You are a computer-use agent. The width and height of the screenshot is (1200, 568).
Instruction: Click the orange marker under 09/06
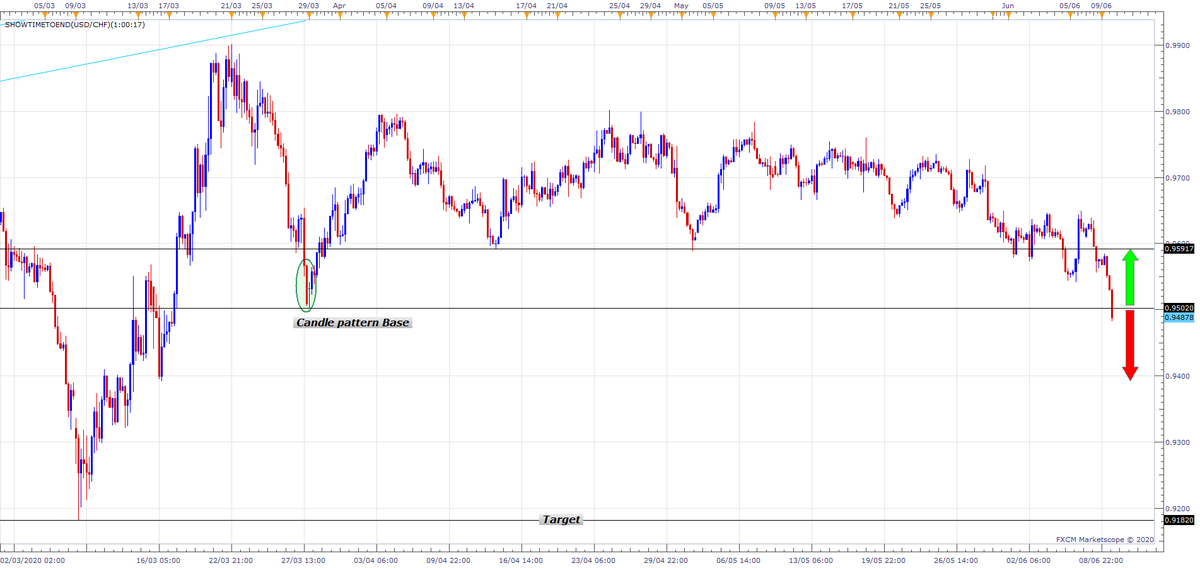(x=1101, y=15)
